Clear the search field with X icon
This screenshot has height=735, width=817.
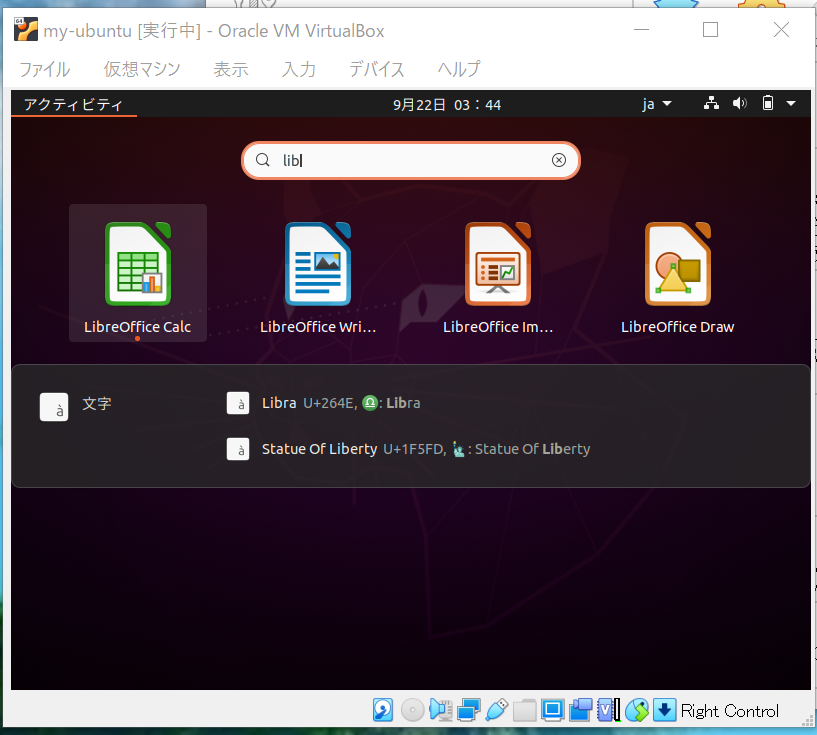coord(559,160)
